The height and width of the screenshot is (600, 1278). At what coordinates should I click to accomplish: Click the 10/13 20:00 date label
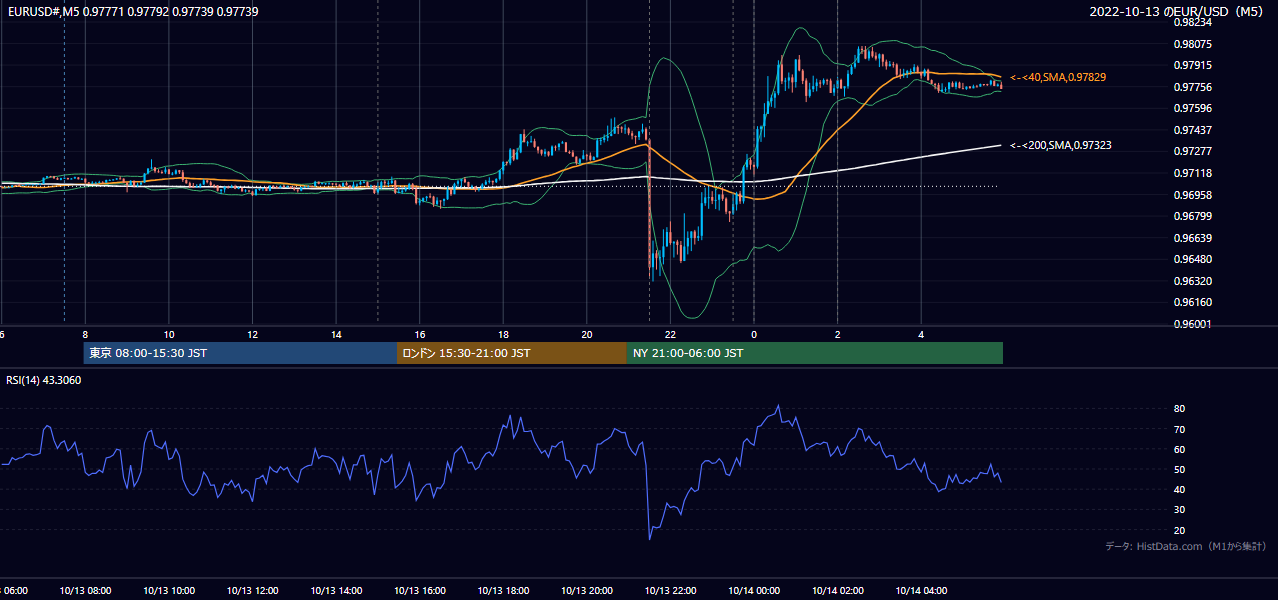[x=587, y=591]
